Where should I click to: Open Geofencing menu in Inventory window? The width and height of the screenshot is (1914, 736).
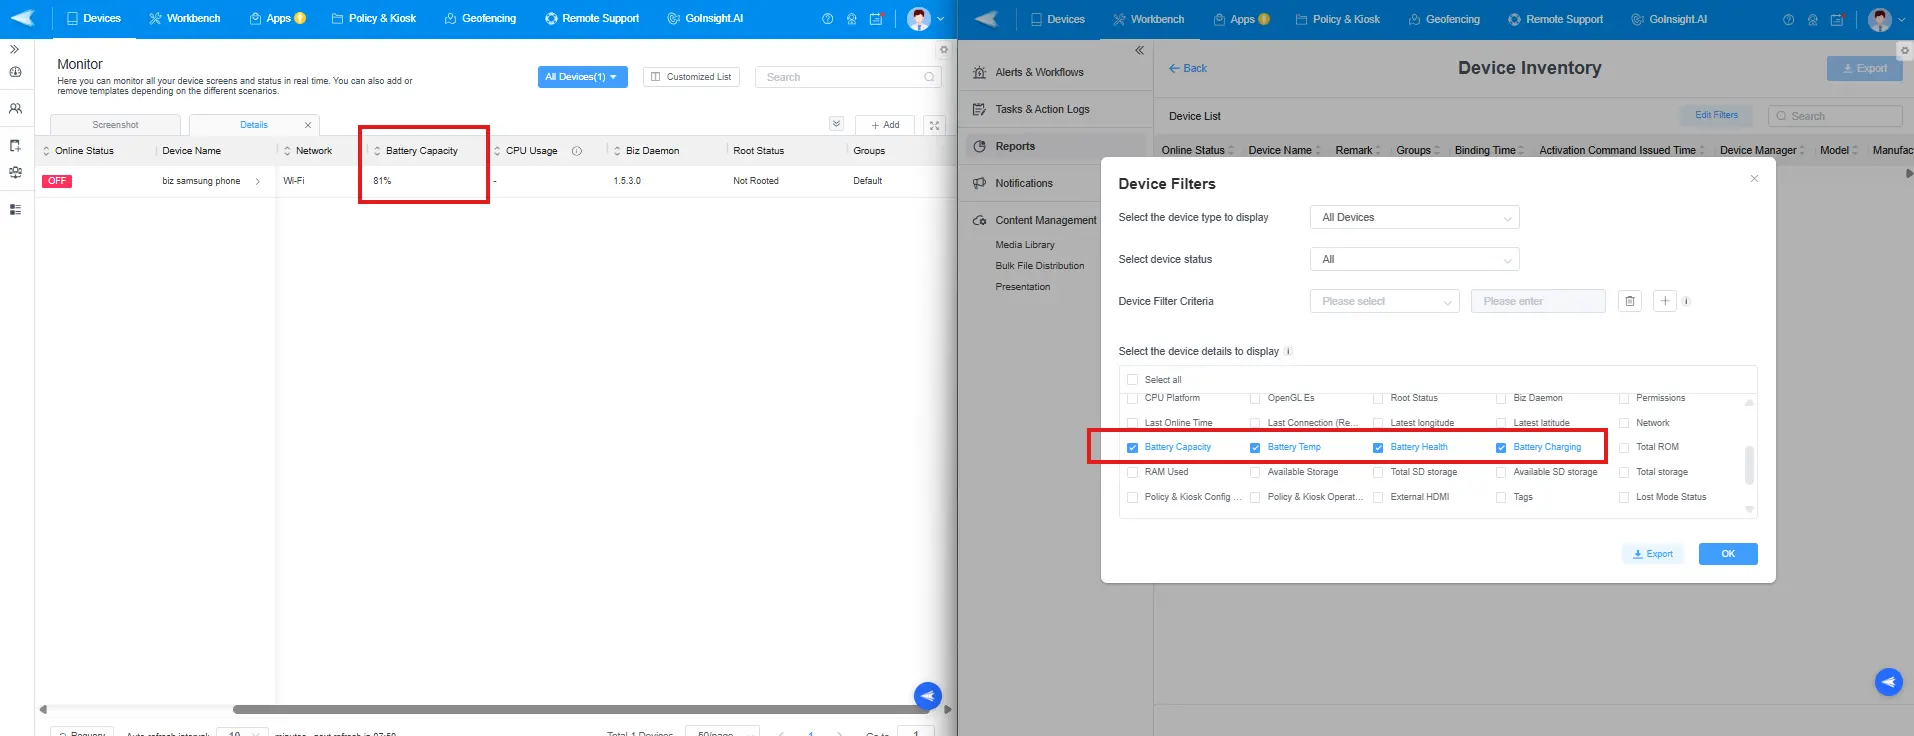(1444, 19)
